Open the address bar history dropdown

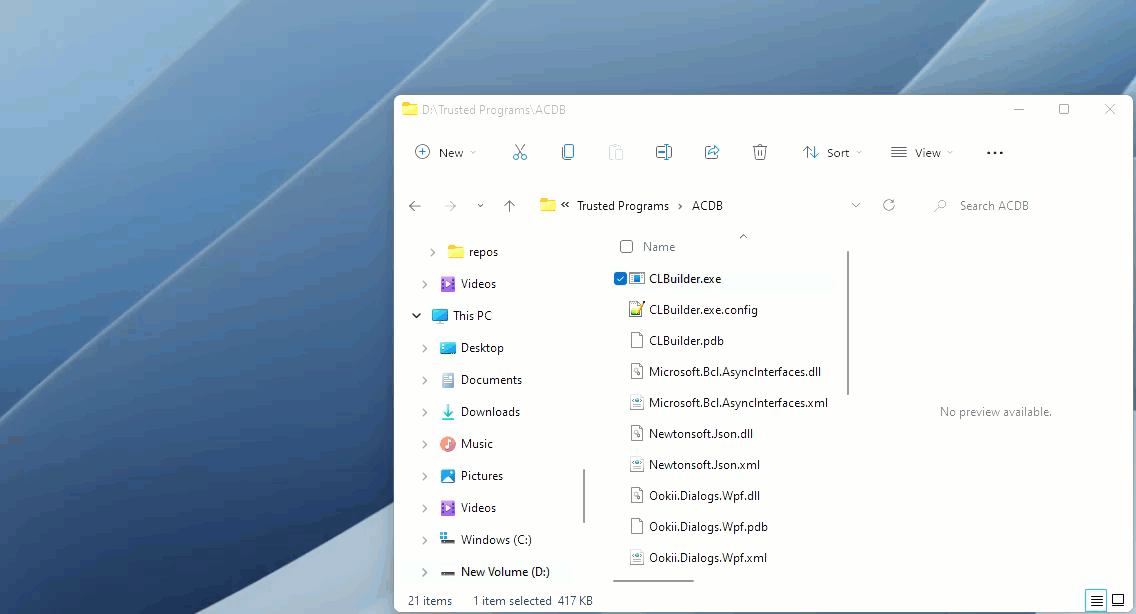[x=856, y=206]
